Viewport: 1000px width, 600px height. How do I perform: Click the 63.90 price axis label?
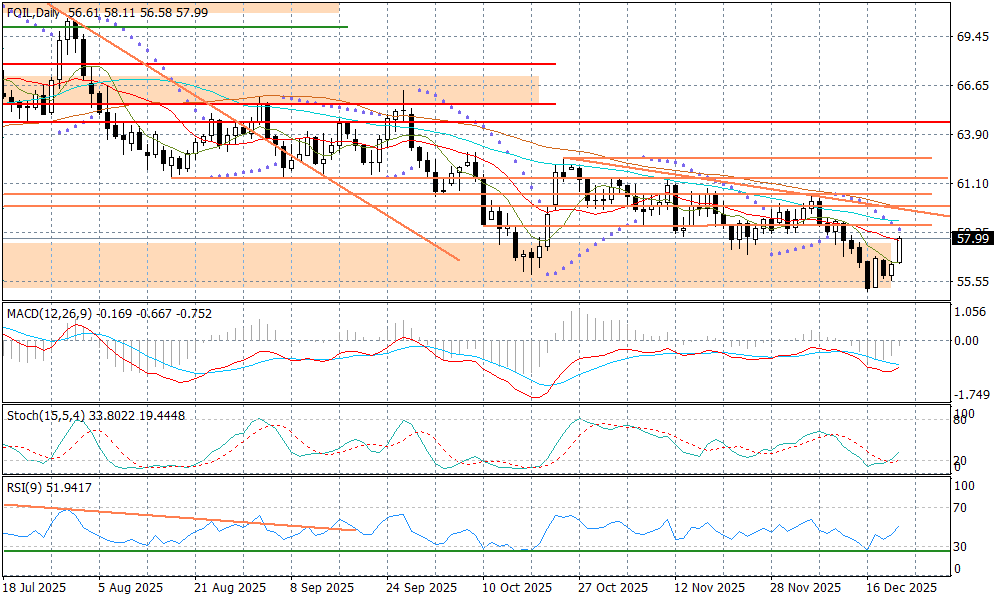tap(972, 135)
